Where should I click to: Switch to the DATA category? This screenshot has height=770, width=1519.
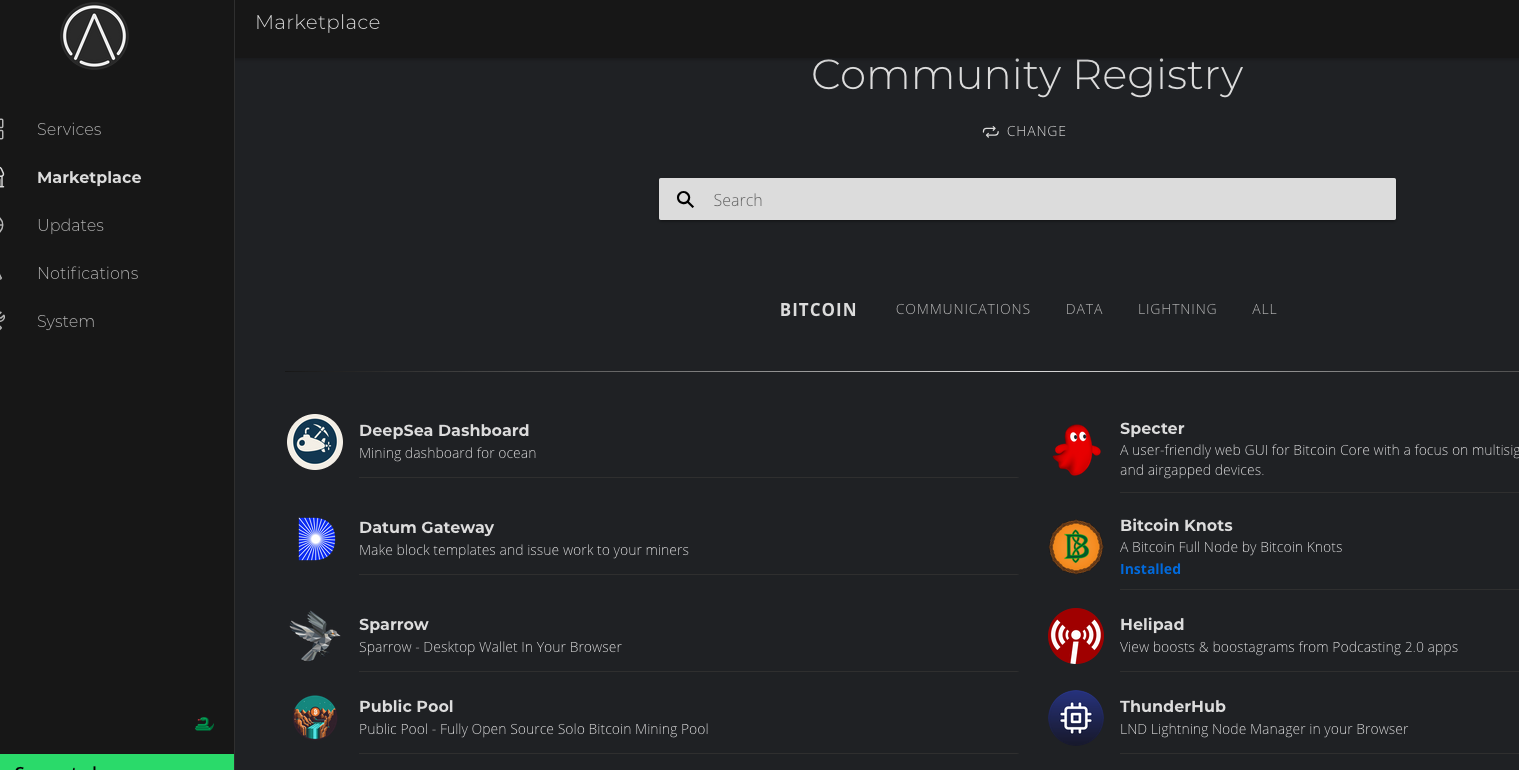point(1084,309)
